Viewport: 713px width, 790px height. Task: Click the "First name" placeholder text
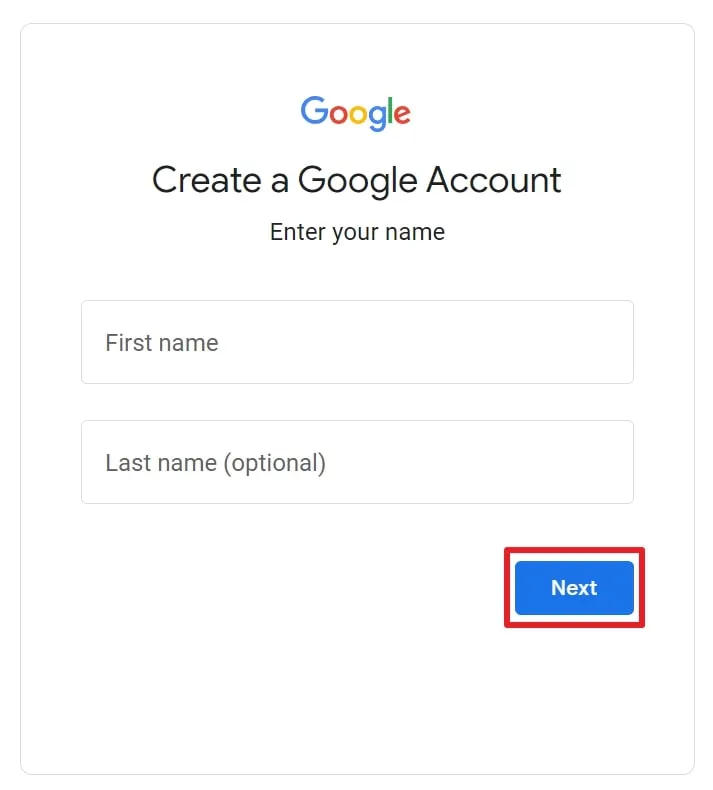[x=161, y=343]
